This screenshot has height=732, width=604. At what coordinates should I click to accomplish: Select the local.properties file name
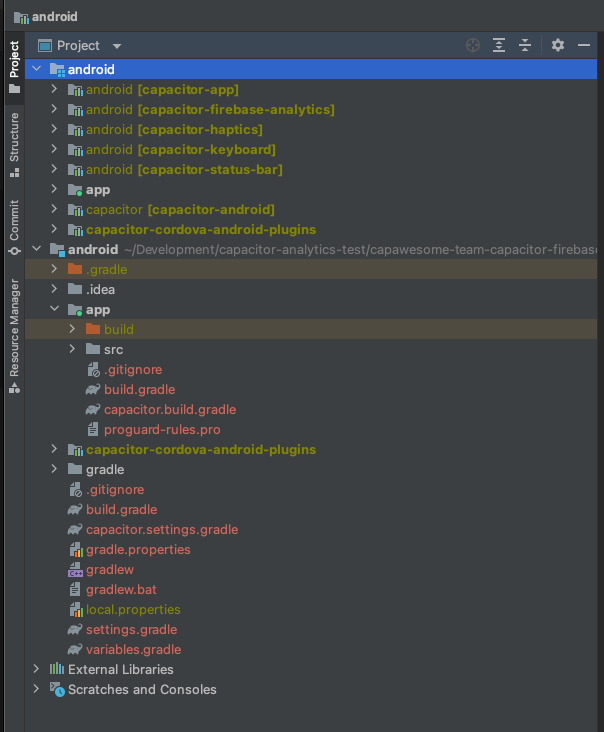tap(133, 610)
